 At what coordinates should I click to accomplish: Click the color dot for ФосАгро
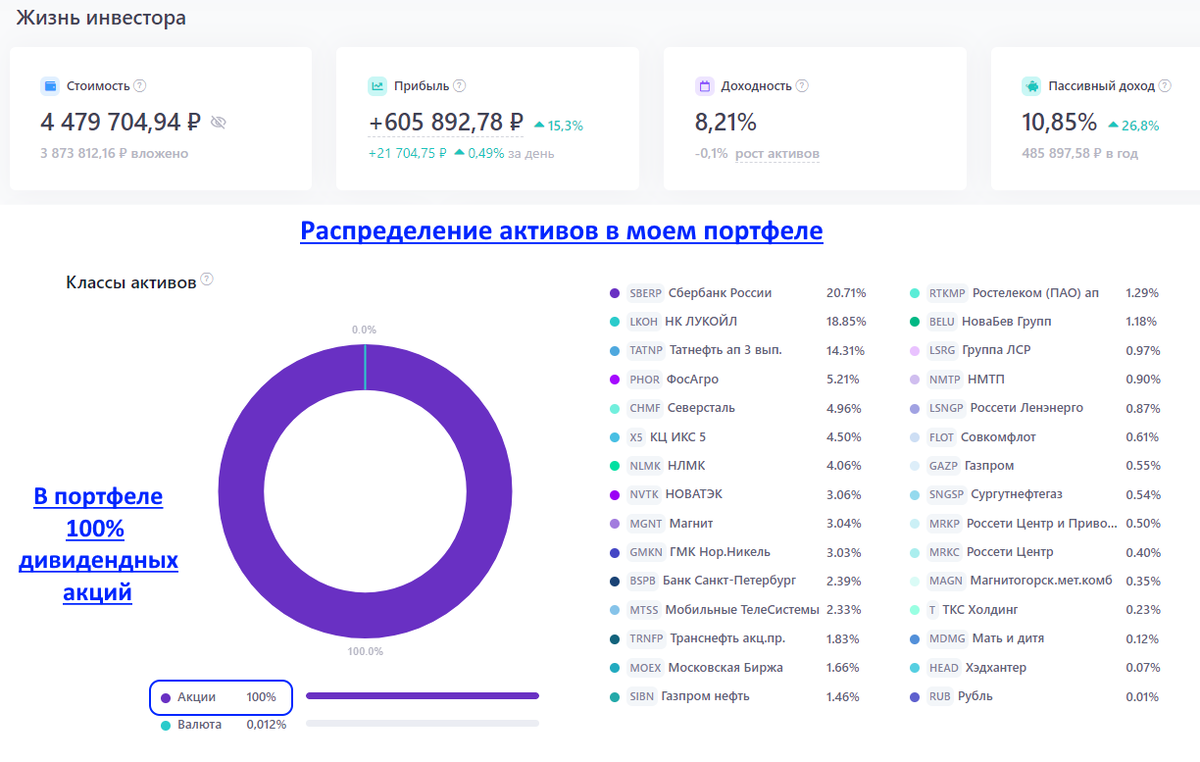click(614, 380)
